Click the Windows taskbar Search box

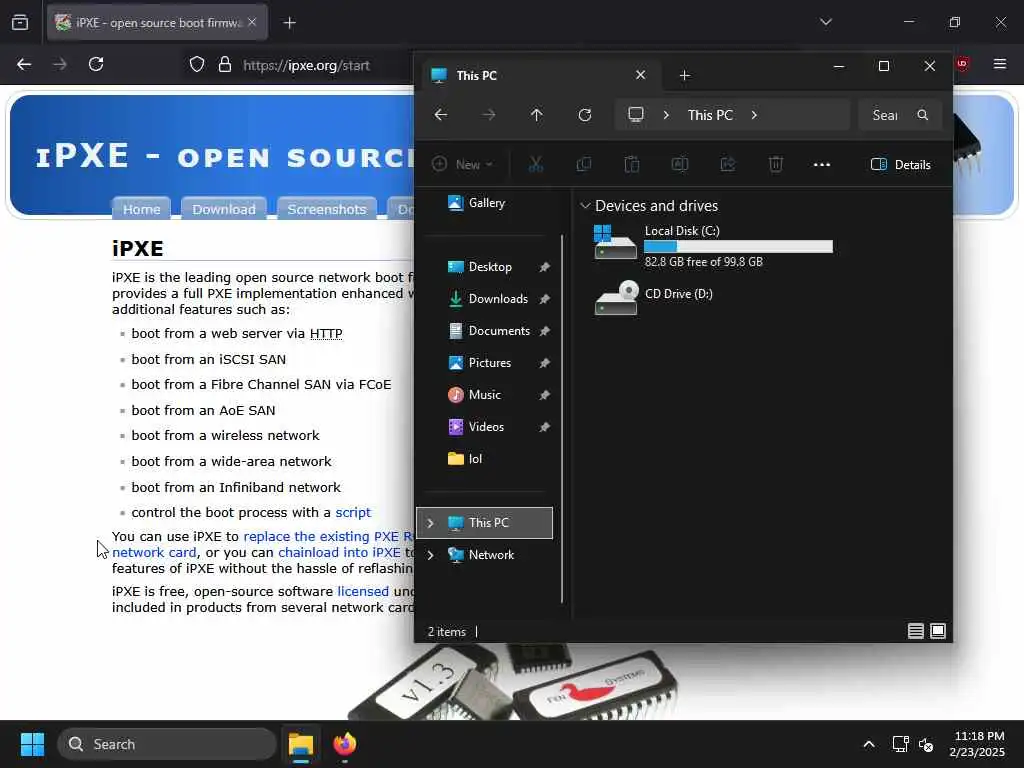[x=167, y=744]
